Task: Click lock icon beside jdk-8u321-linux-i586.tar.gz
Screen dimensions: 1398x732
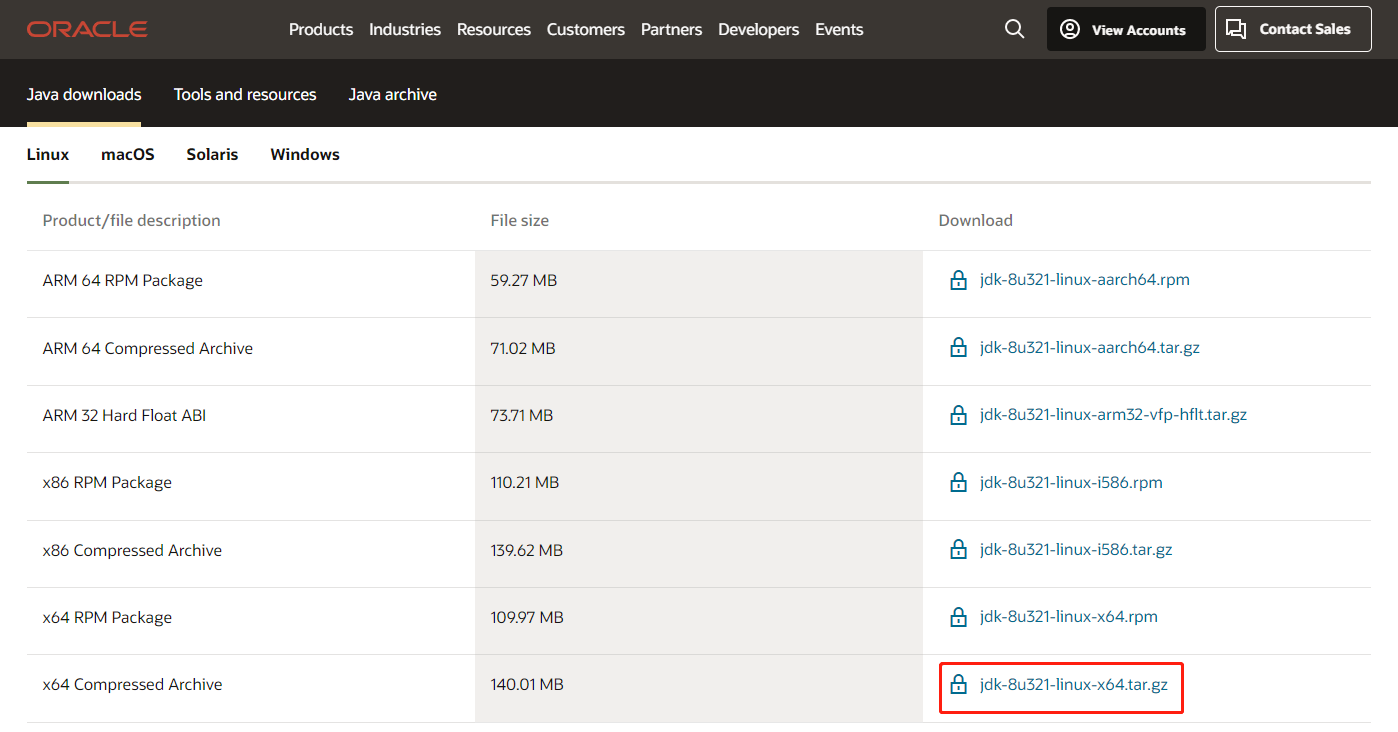Action: tap(958, 550)
